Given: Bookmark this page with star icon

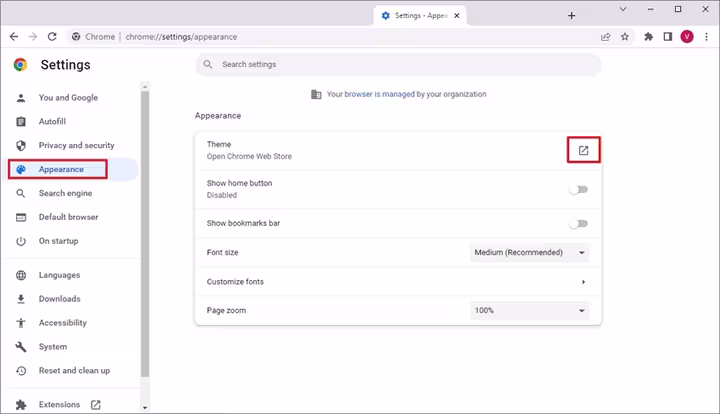Looking at the screenshot, I should coord(625,37).
